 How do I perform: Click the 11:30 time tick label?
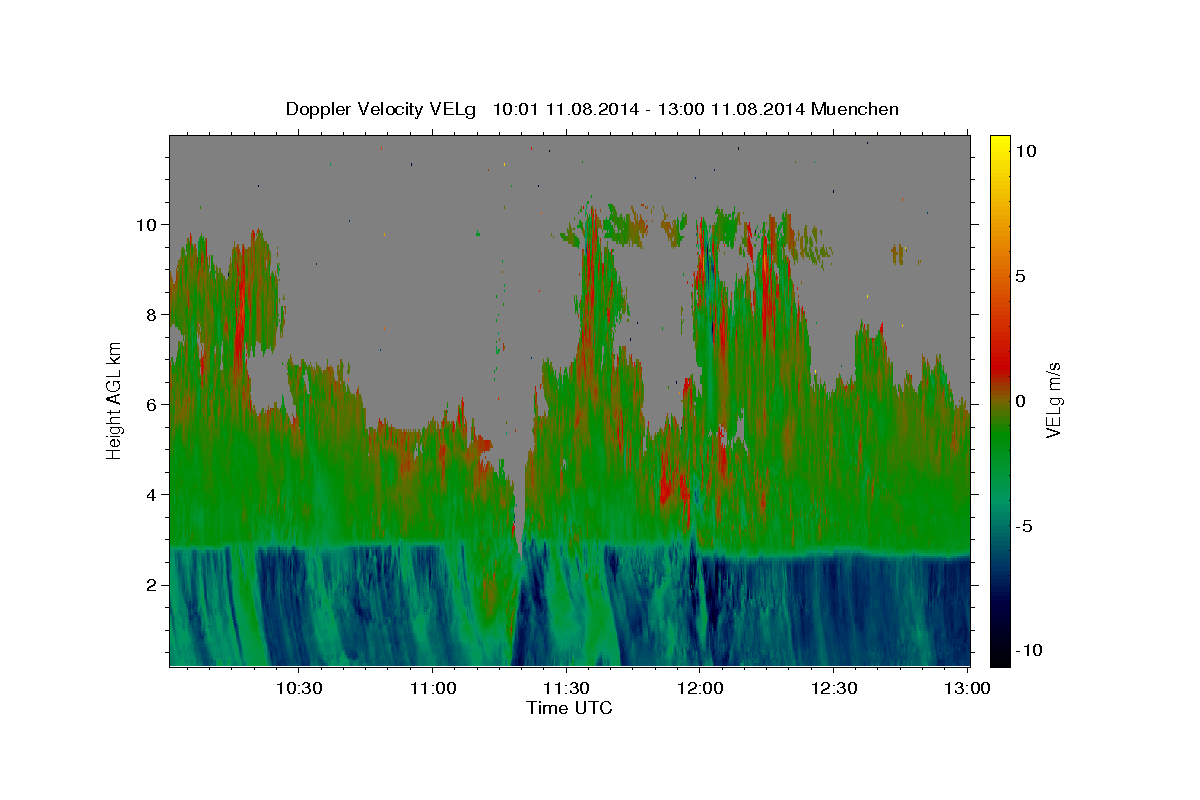click(567, 688)
